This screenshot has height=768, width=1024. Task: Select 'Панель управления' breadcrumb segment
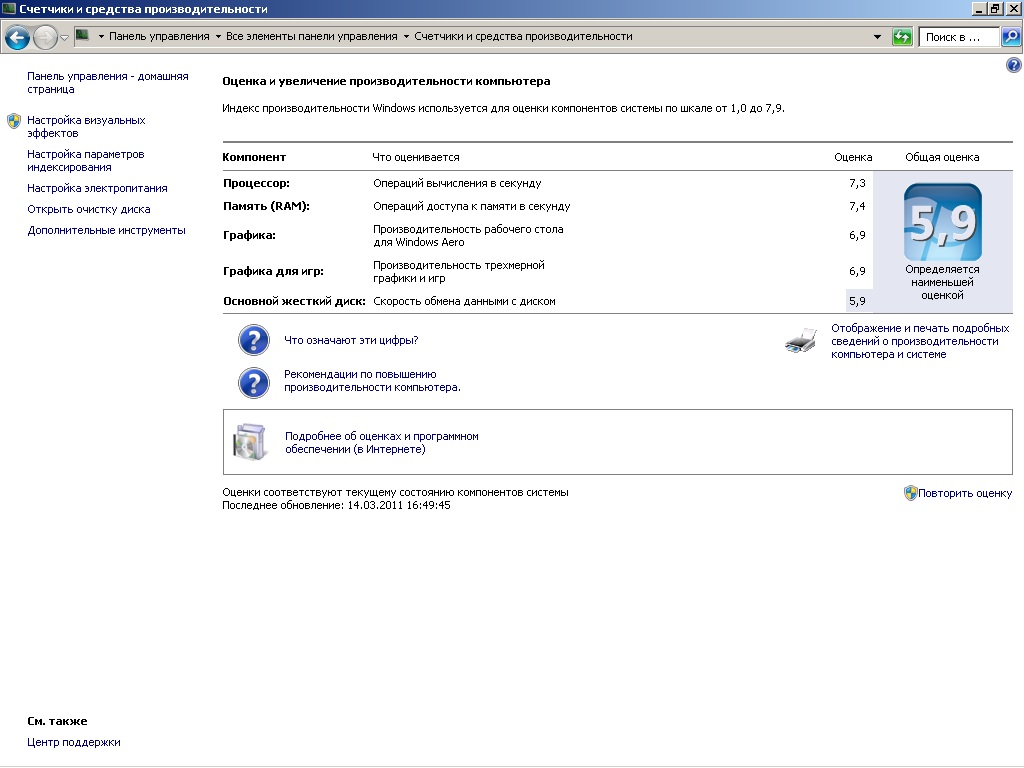coord(158,37)
